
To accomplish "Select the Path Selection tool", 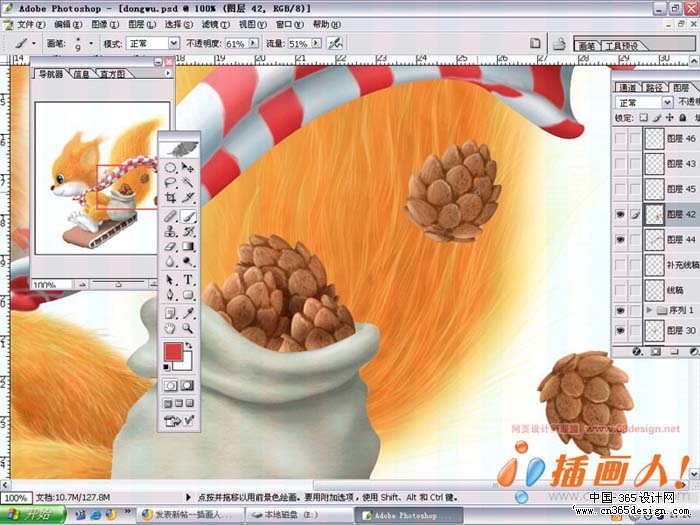I will (x=170, y=280).
